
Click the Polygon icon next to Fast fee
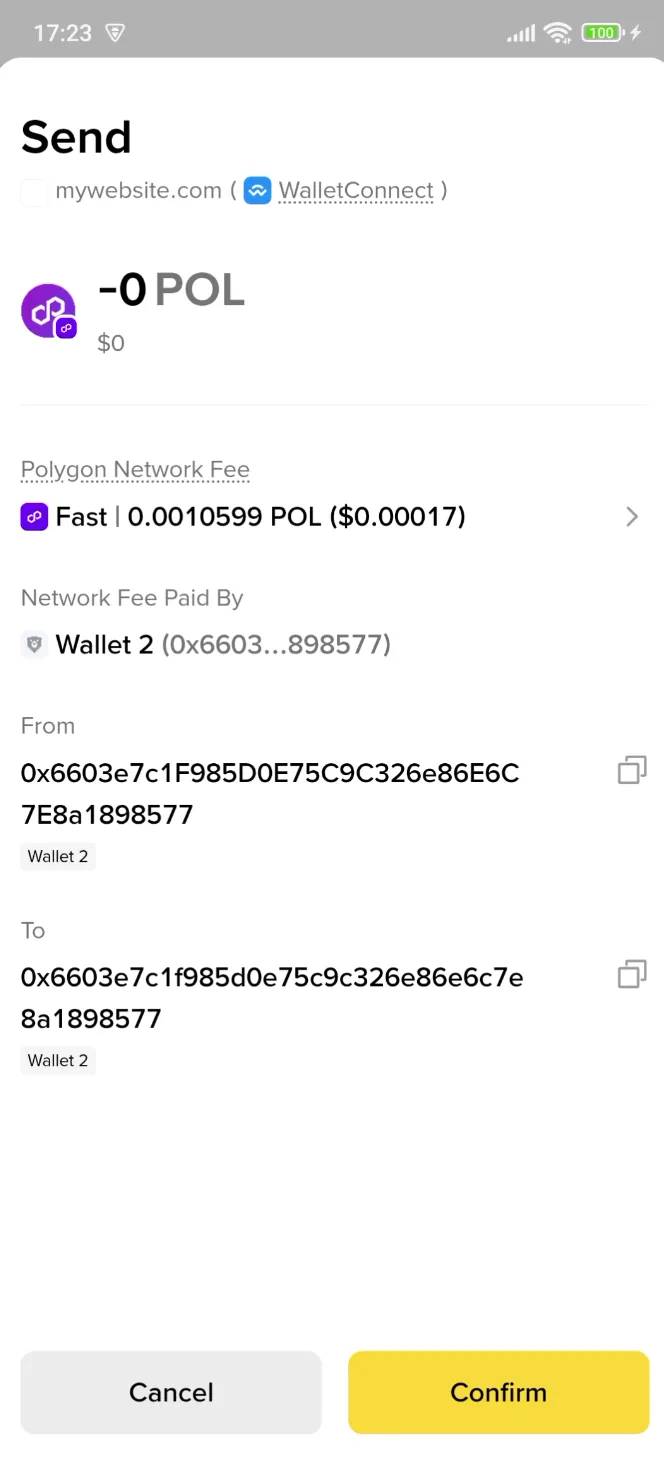point(34,516)
